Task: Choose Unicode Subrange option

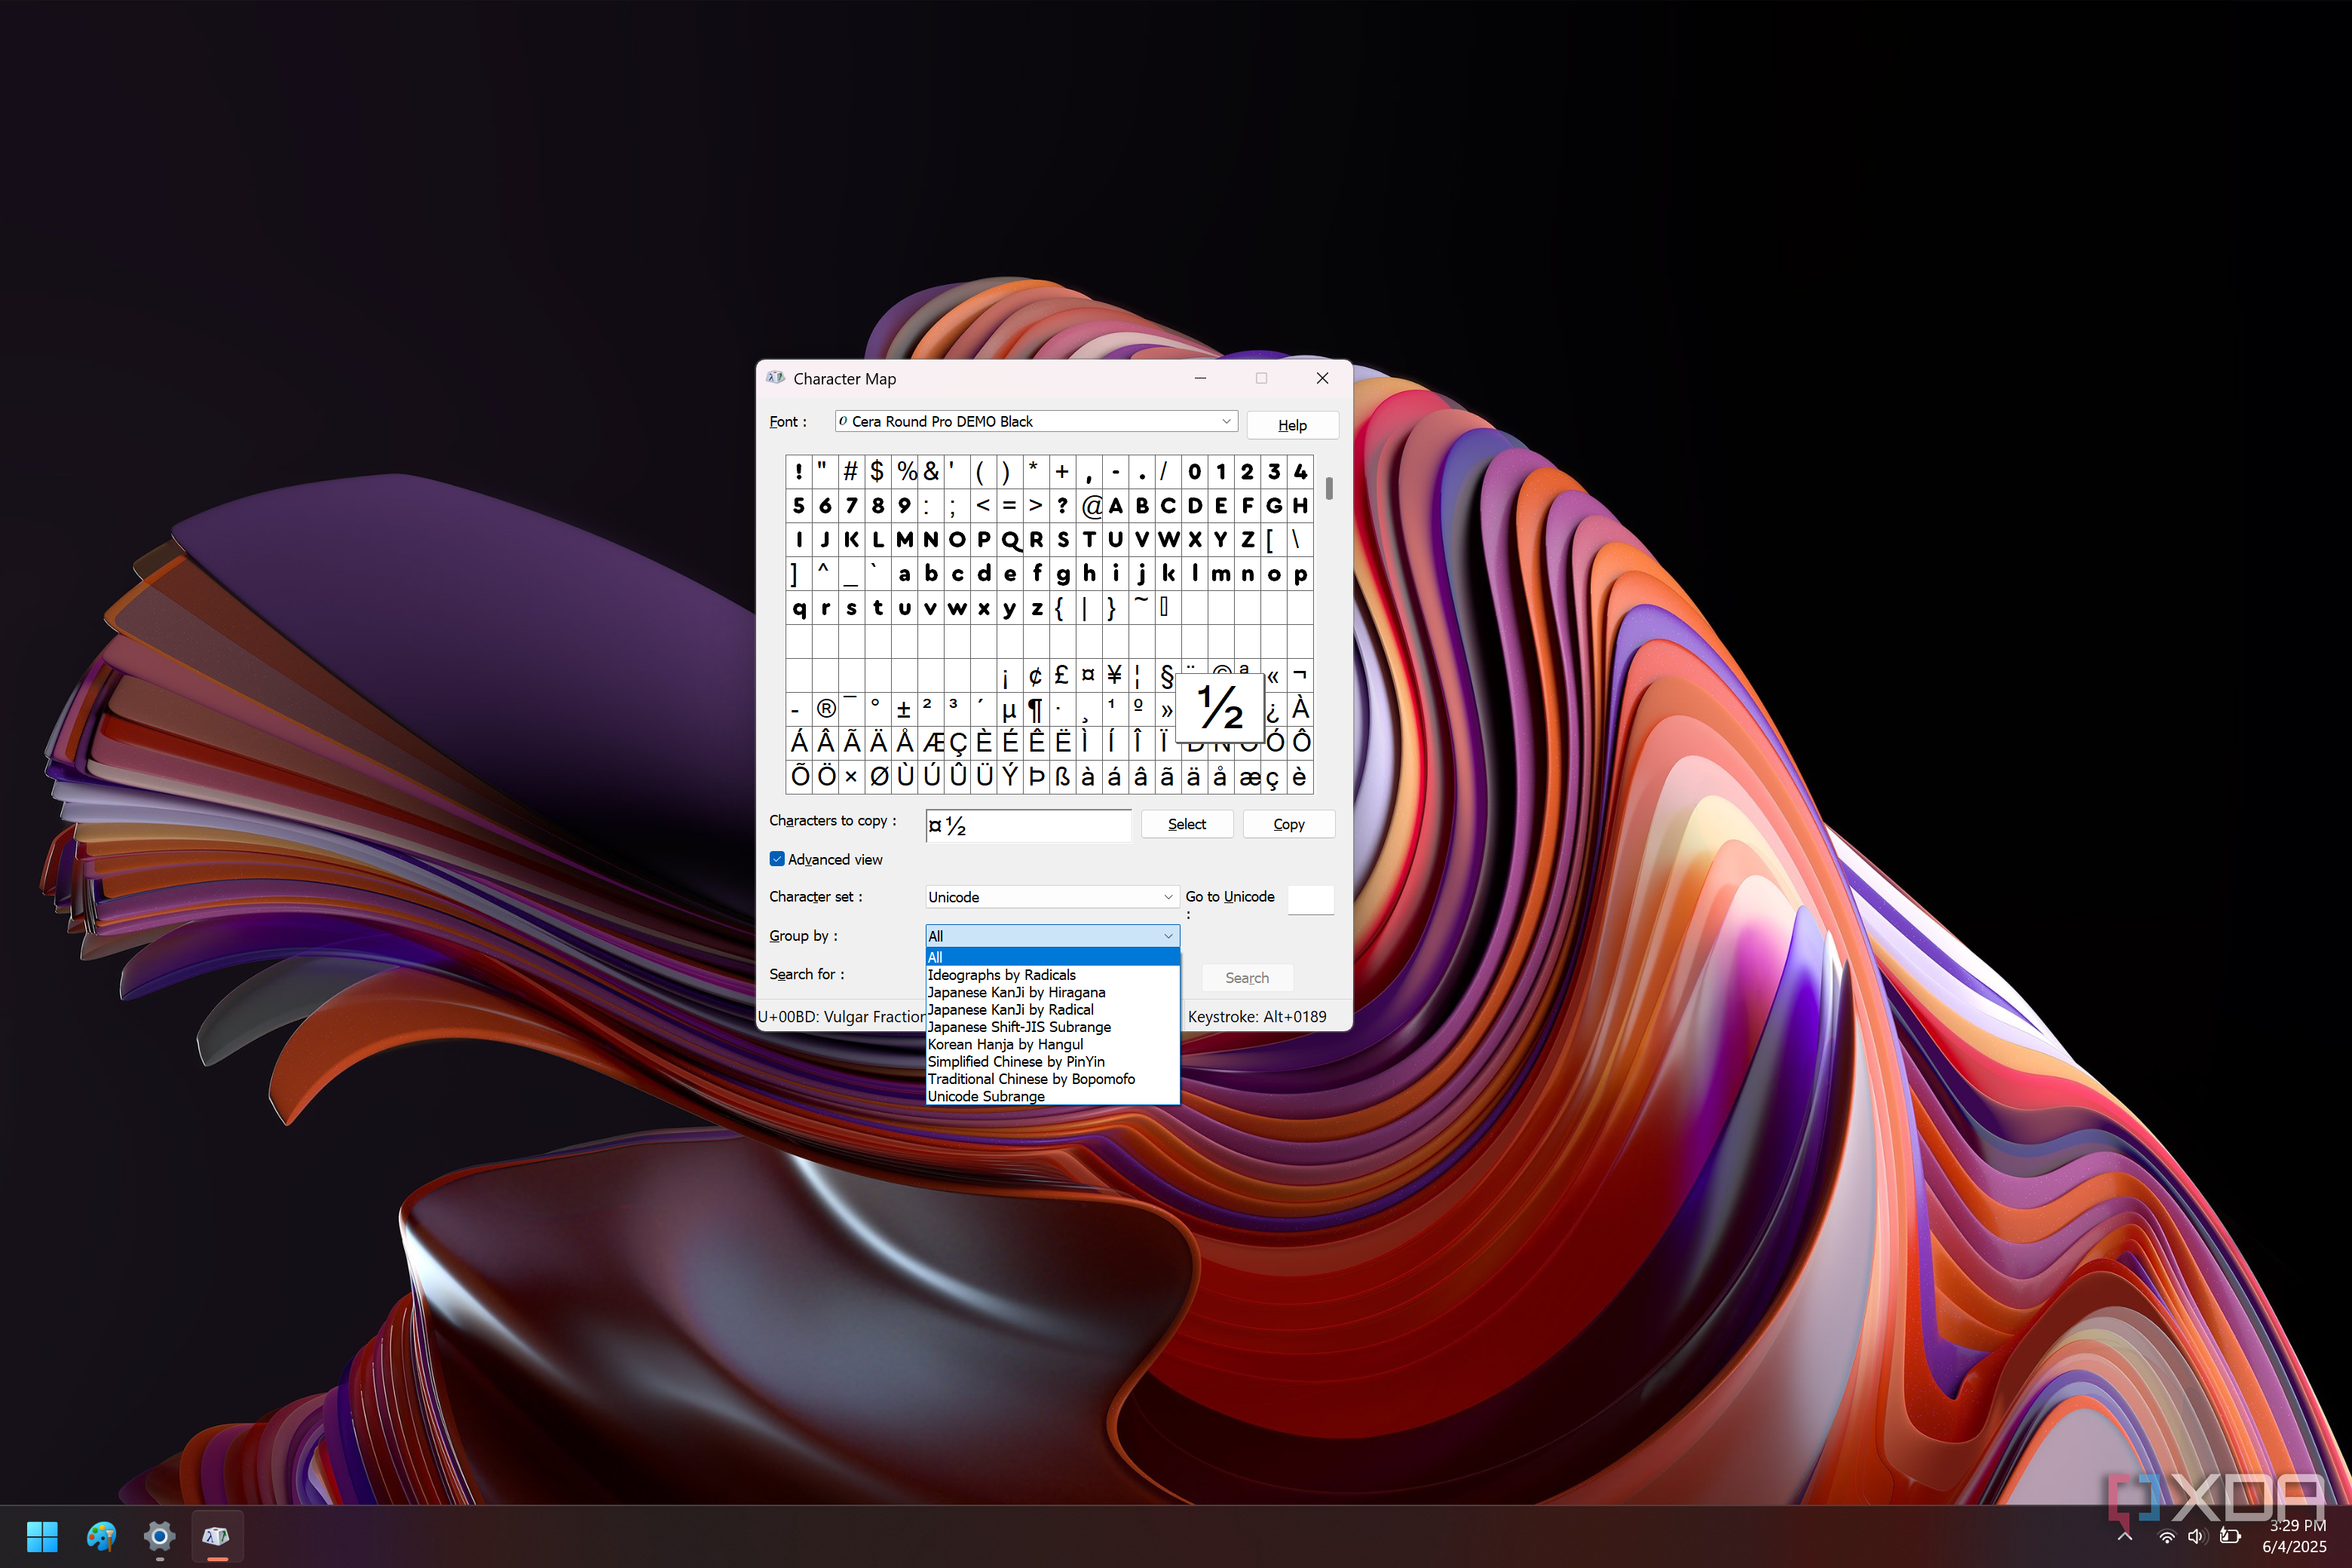Action: [x=1052, y=1096]
